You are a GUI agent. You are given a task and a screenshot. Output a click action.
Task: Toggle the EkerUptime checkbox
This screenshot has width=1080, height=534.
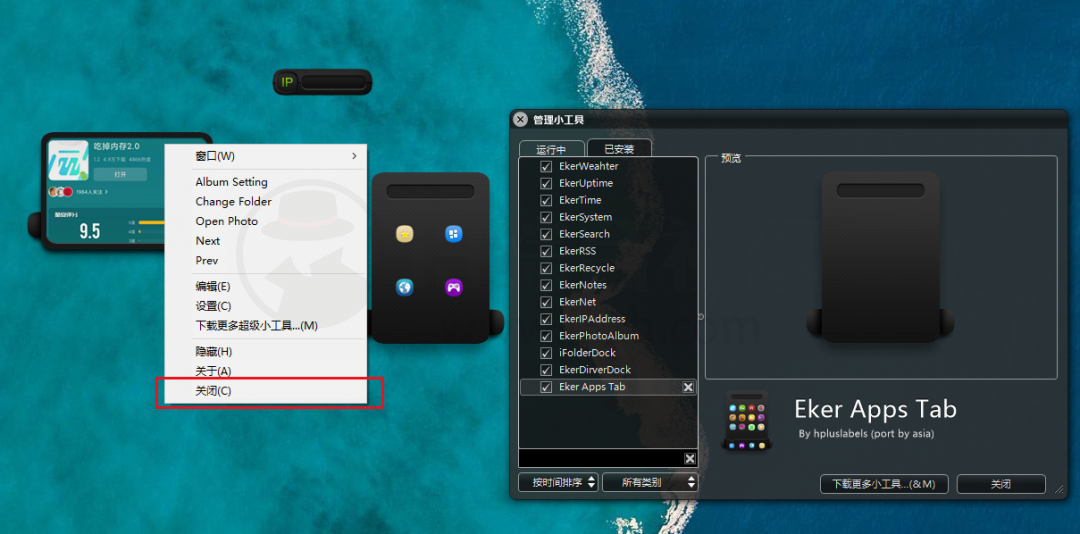pos(546,183)
